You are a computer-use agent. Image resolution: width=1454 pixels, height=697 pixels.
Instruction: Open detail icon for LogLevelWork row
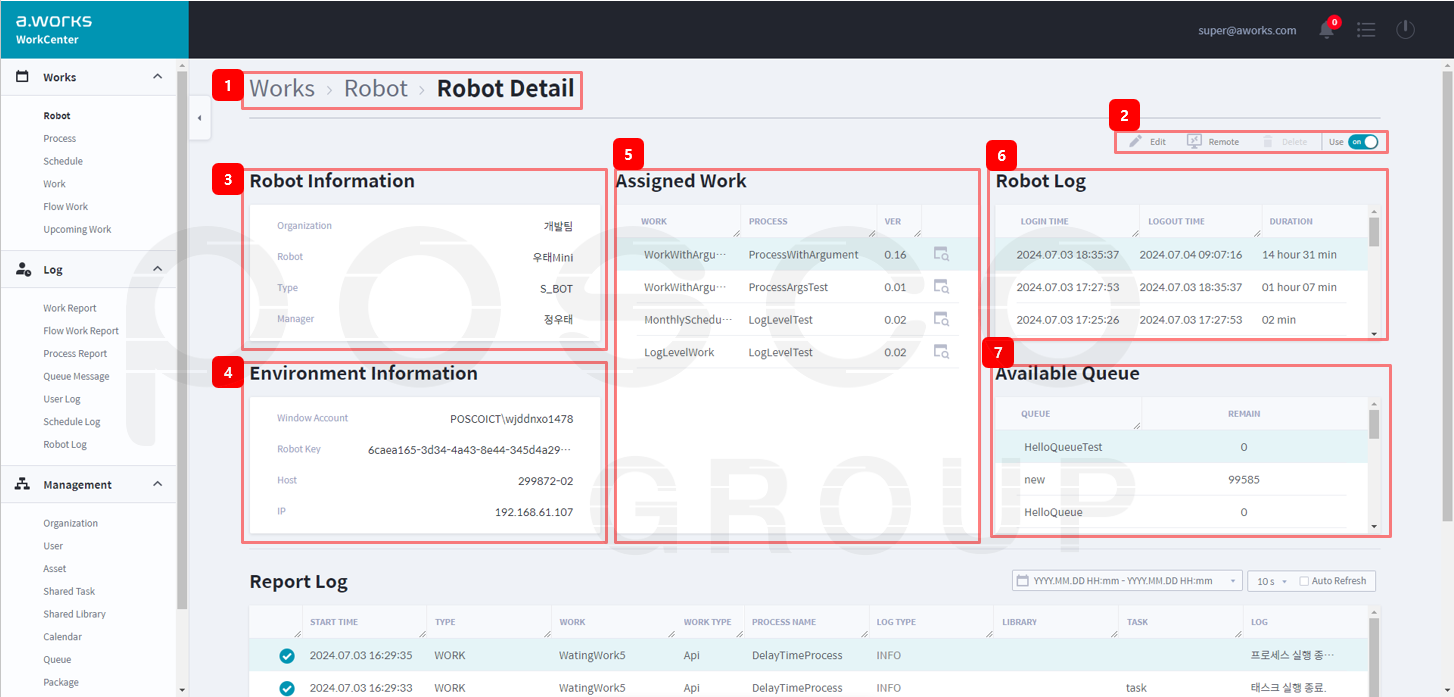tap(940, 352)
